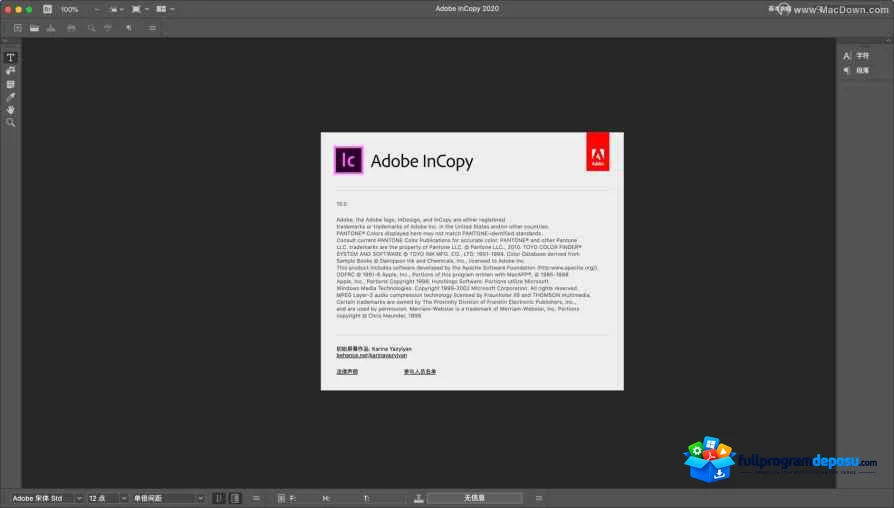The image size is (894, 508).
Task: Open the status bar options menu at right end
Action: click(x=539, y=498)
